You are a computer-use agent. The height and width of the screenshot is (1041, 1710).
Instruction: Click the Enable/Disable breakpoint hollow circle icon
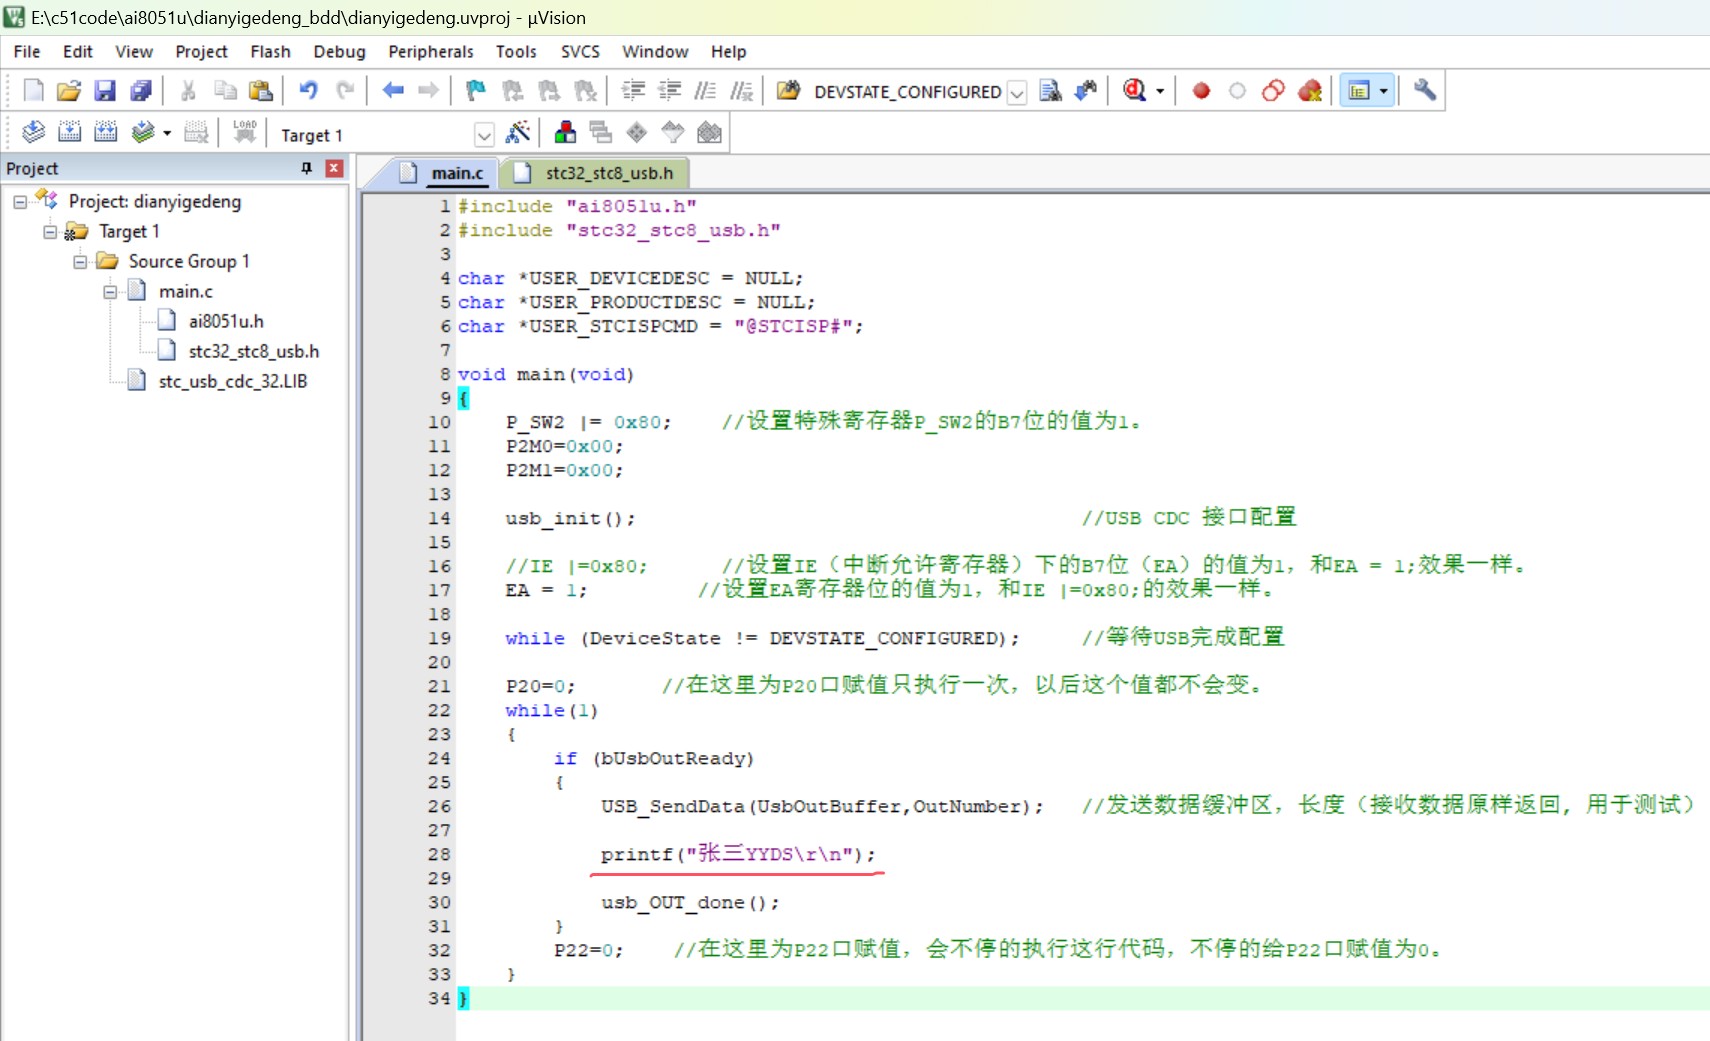click(x=1238, y=91)
